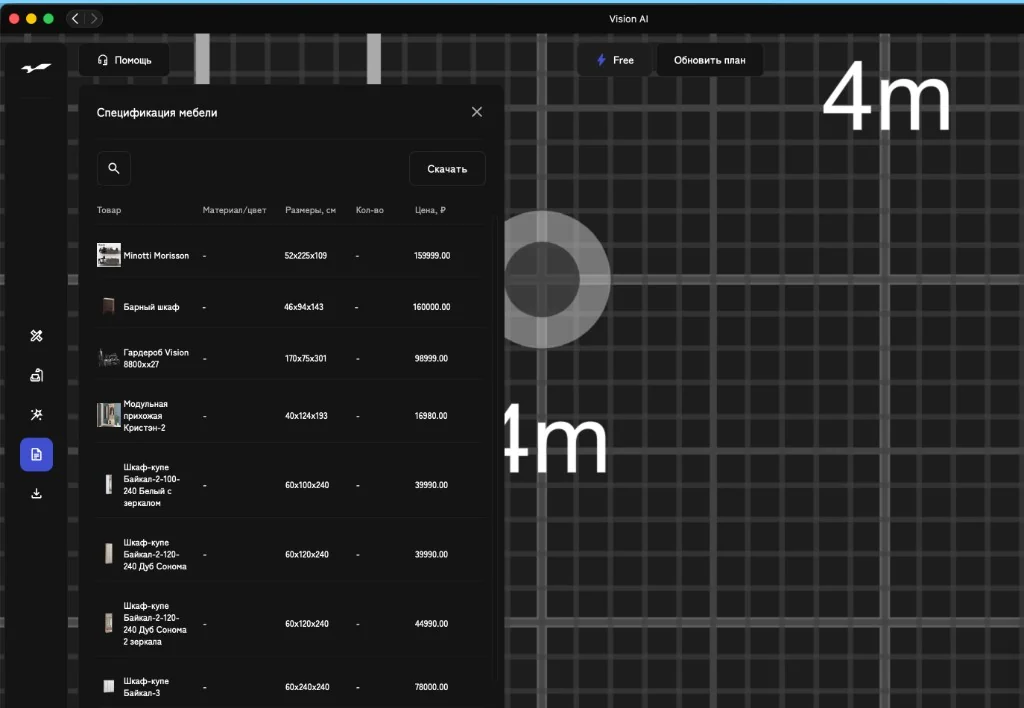This screenshot has height=708, width=1024.
Task: Click Обновить план button
Action: click(x=709, y=60)
